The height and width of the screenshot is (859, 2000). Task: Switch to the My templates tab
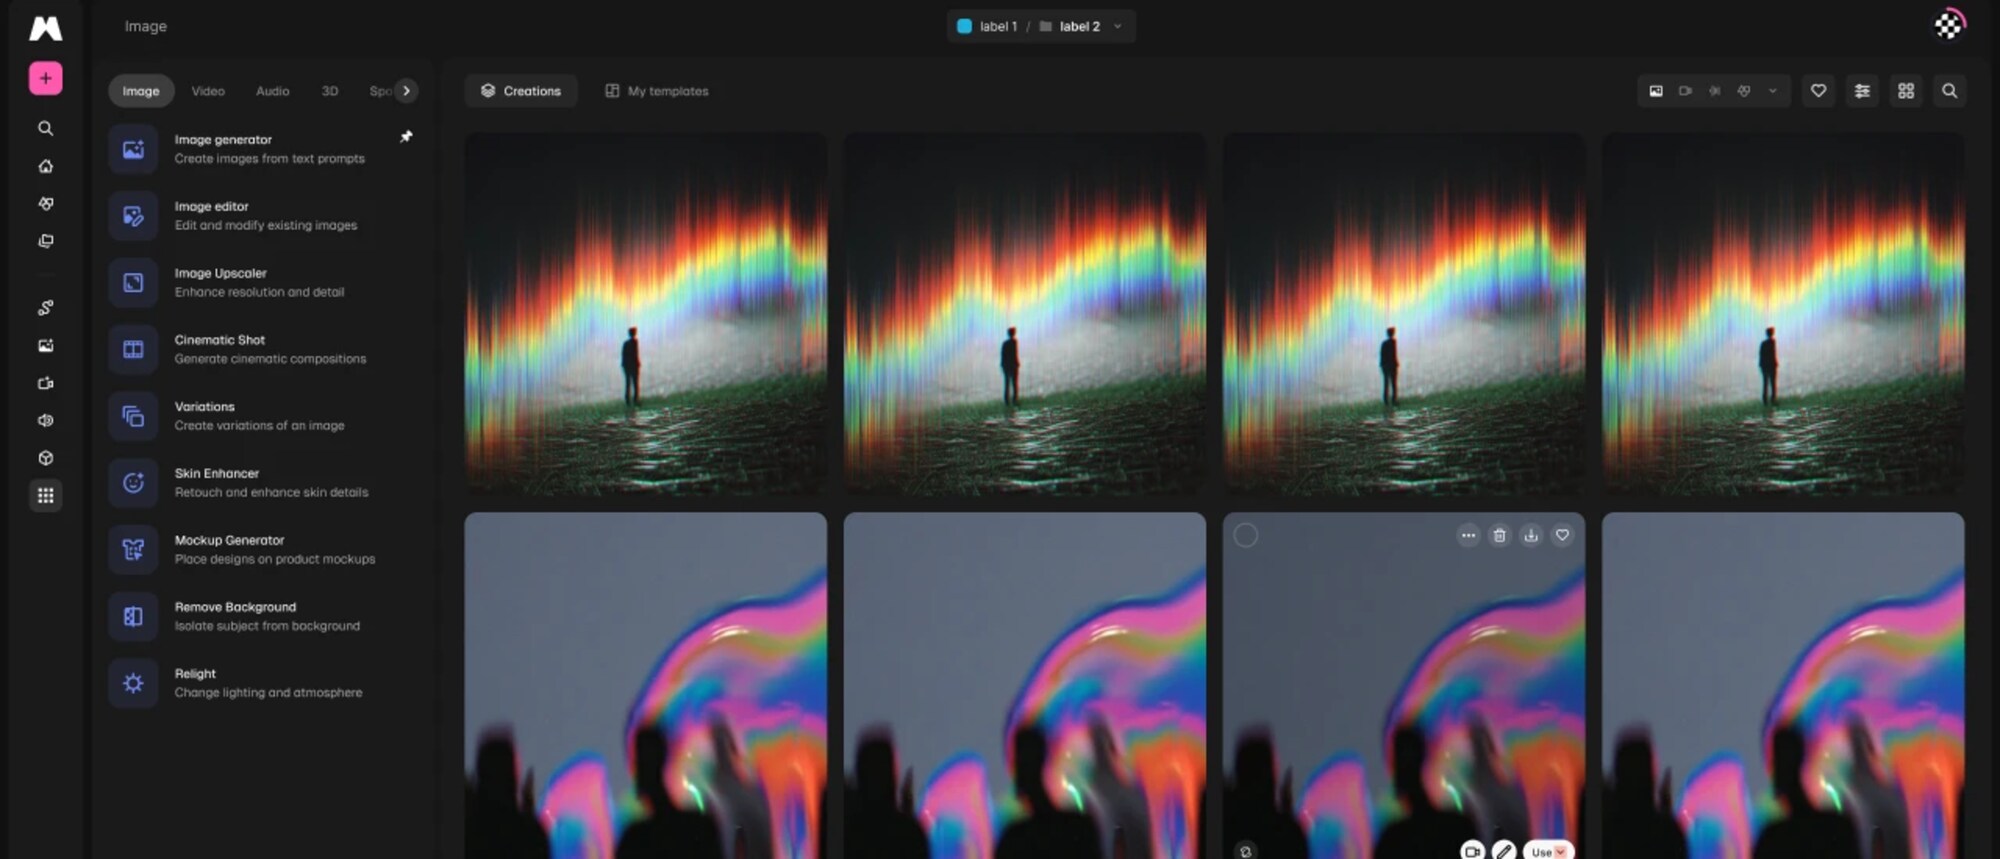point(657,91)
